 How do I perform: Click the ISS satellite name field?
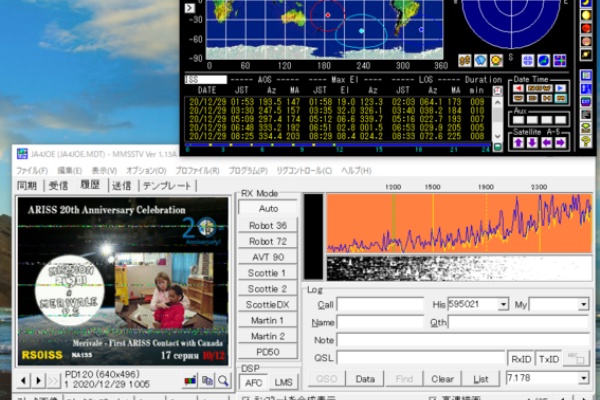click(x=206, y=80)
